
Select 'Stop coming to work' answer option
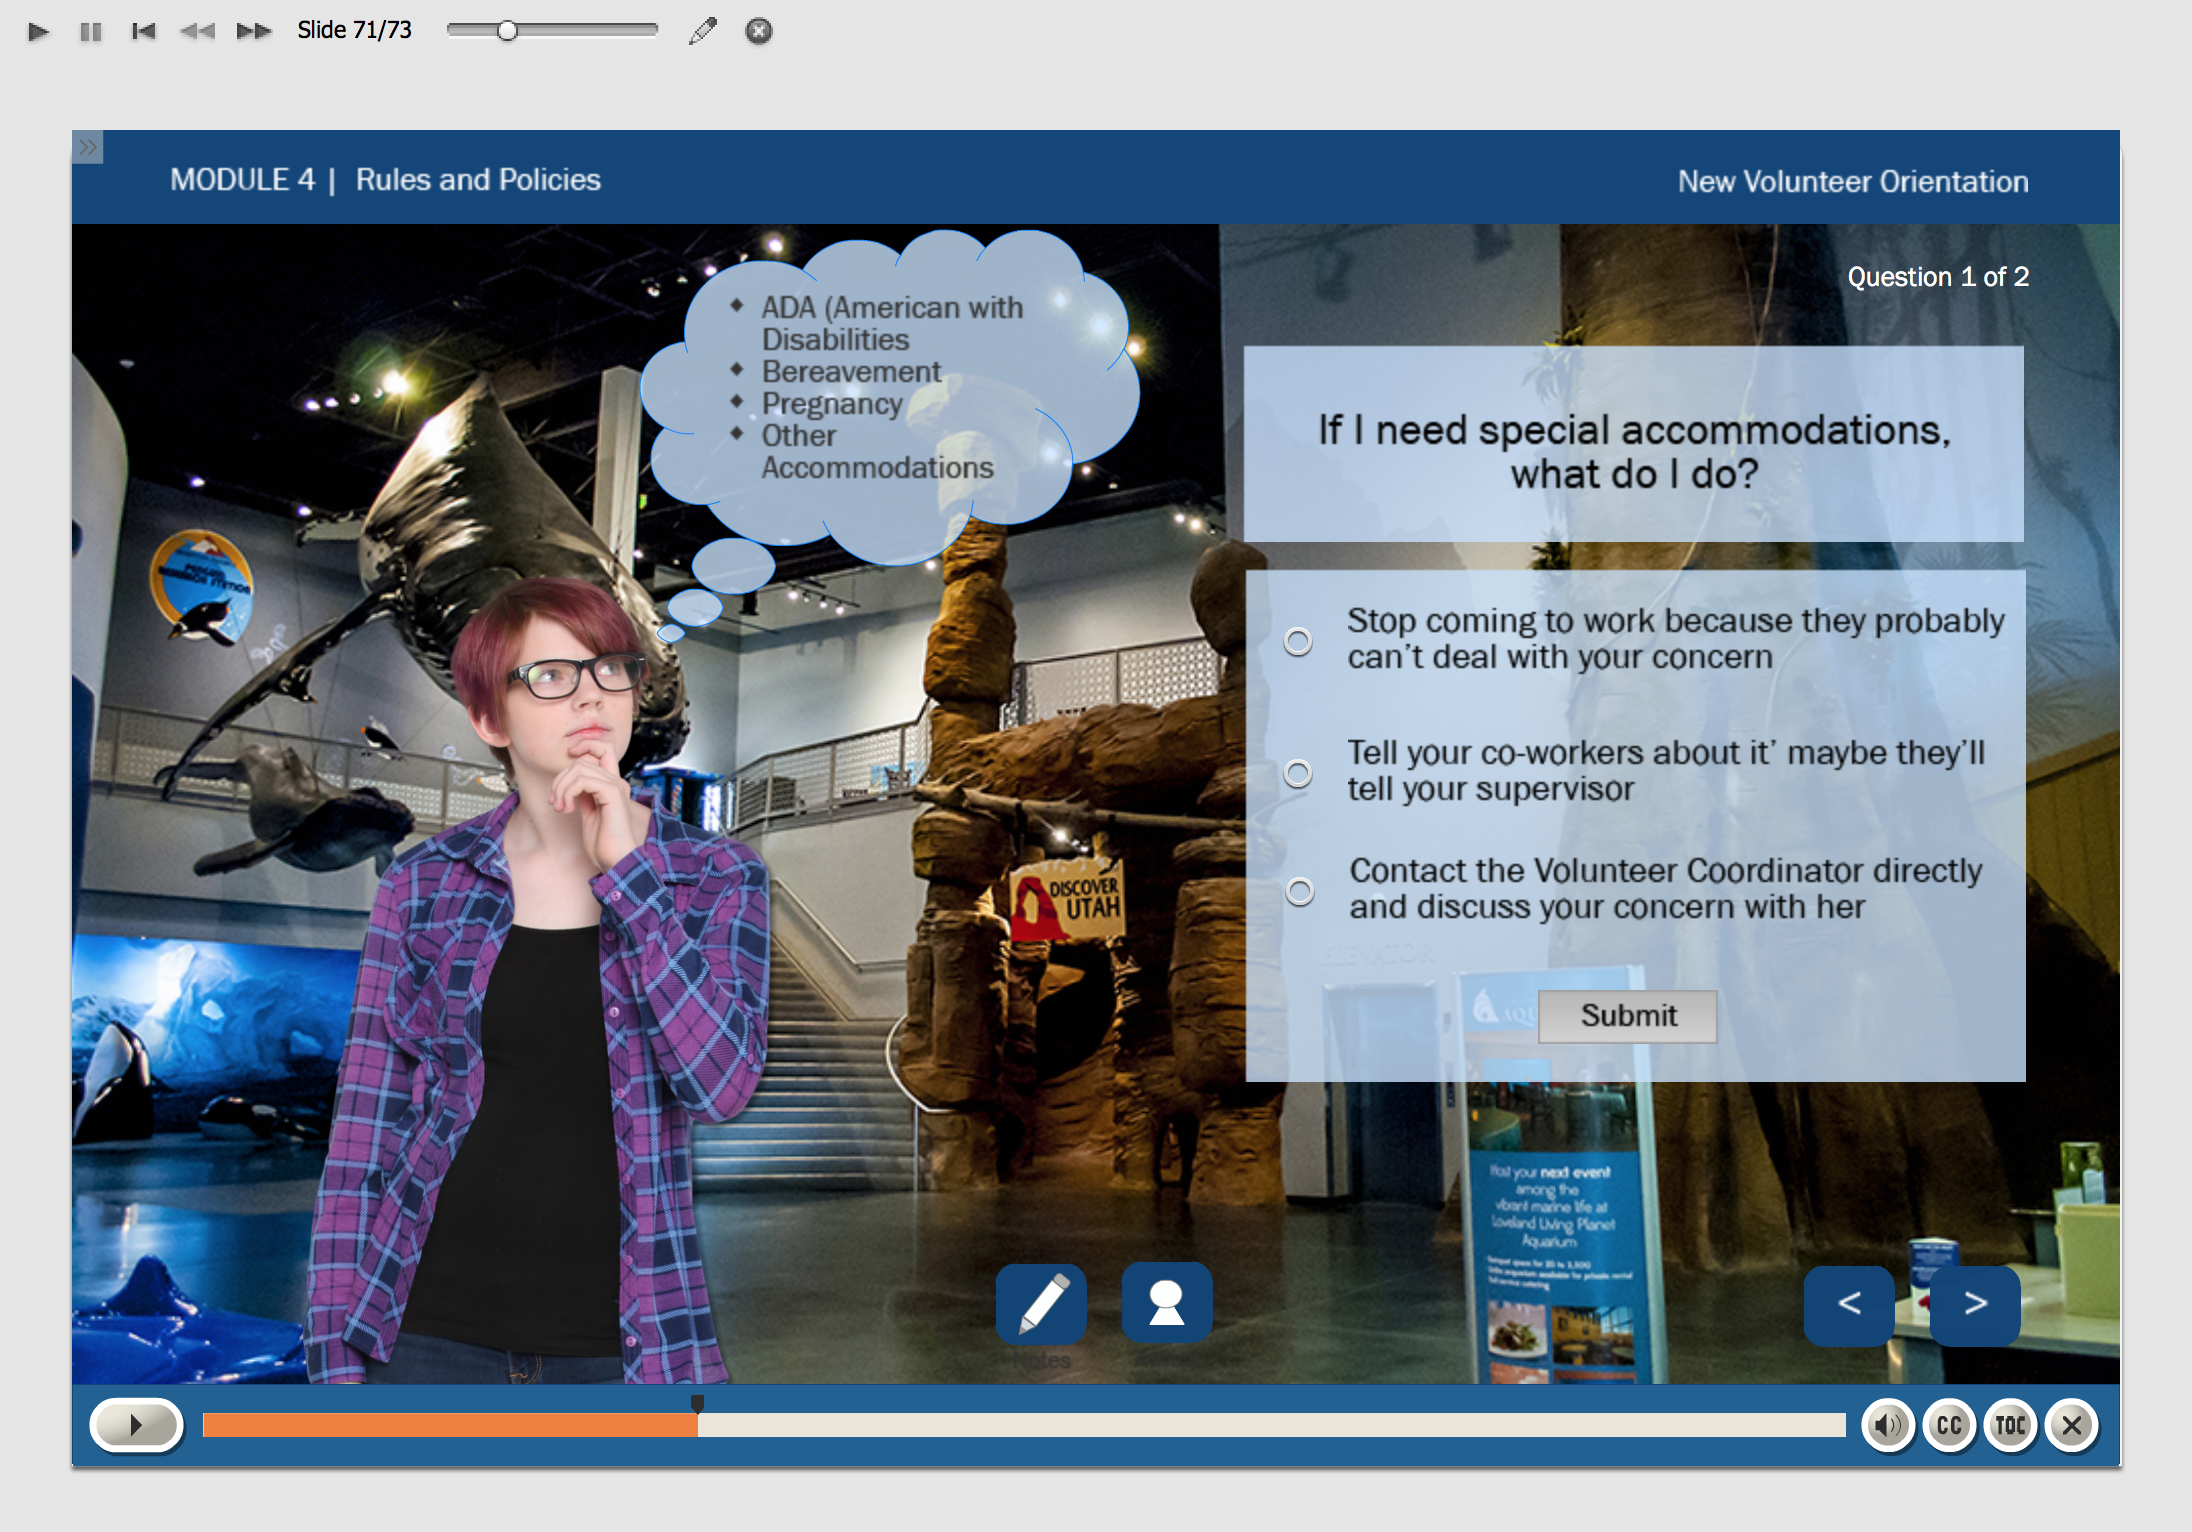coord(1298,641)
